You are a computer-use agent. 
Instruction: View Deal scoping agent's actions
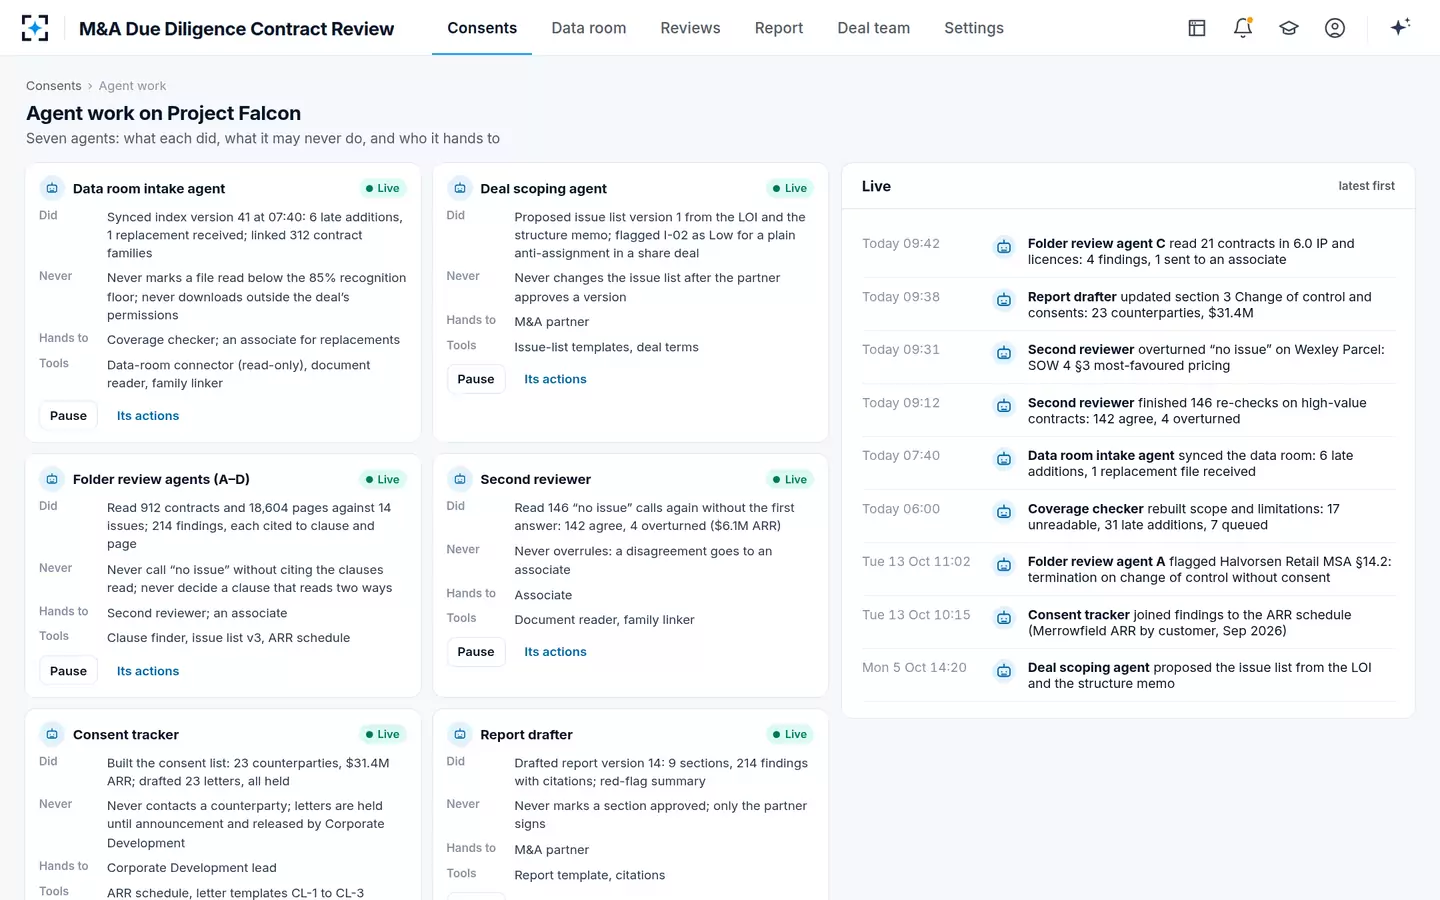555,379
